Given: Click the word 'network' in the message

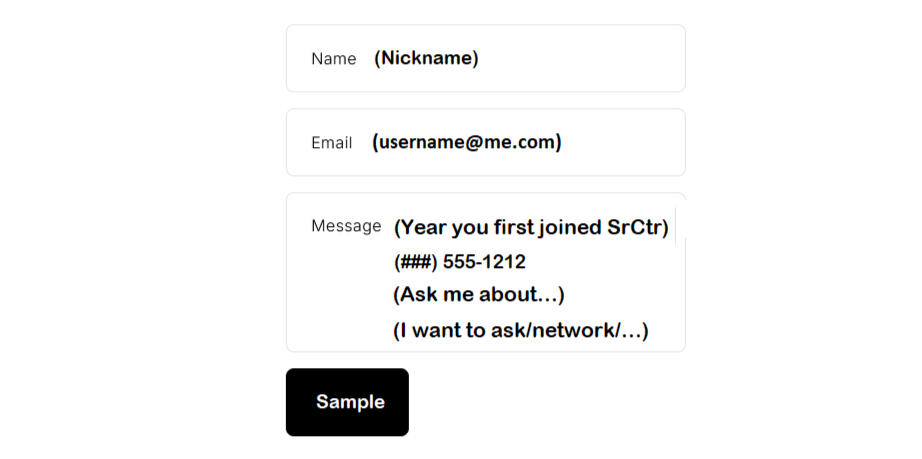Looking at the screenshot, I should (581, 330).
